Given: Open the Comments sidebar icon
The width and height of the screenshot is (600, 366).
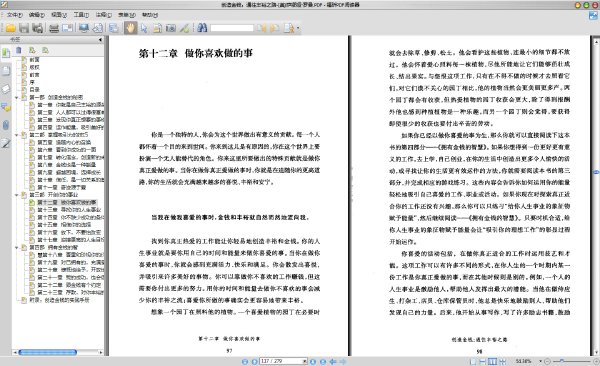Looking at the screenshot, I should [6, 107].
